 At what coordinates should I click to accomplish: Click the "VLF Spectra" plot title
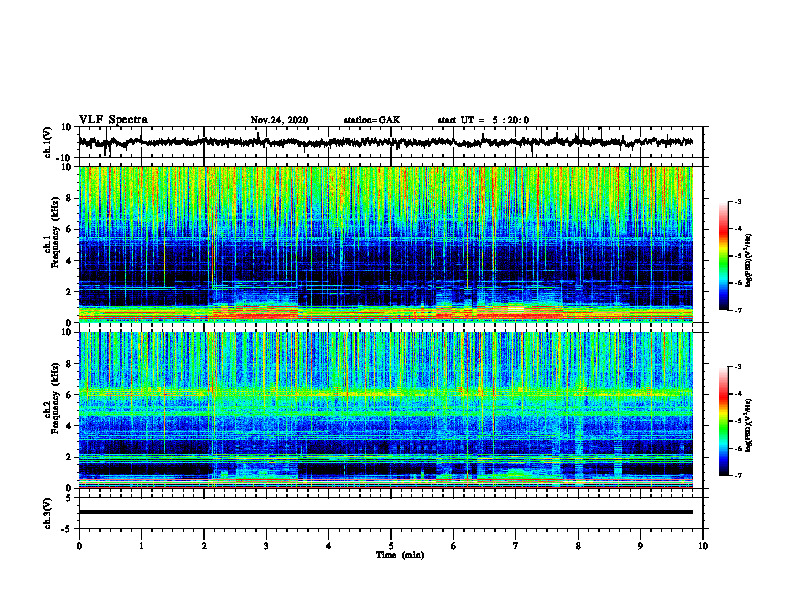[x=113, y=120]
